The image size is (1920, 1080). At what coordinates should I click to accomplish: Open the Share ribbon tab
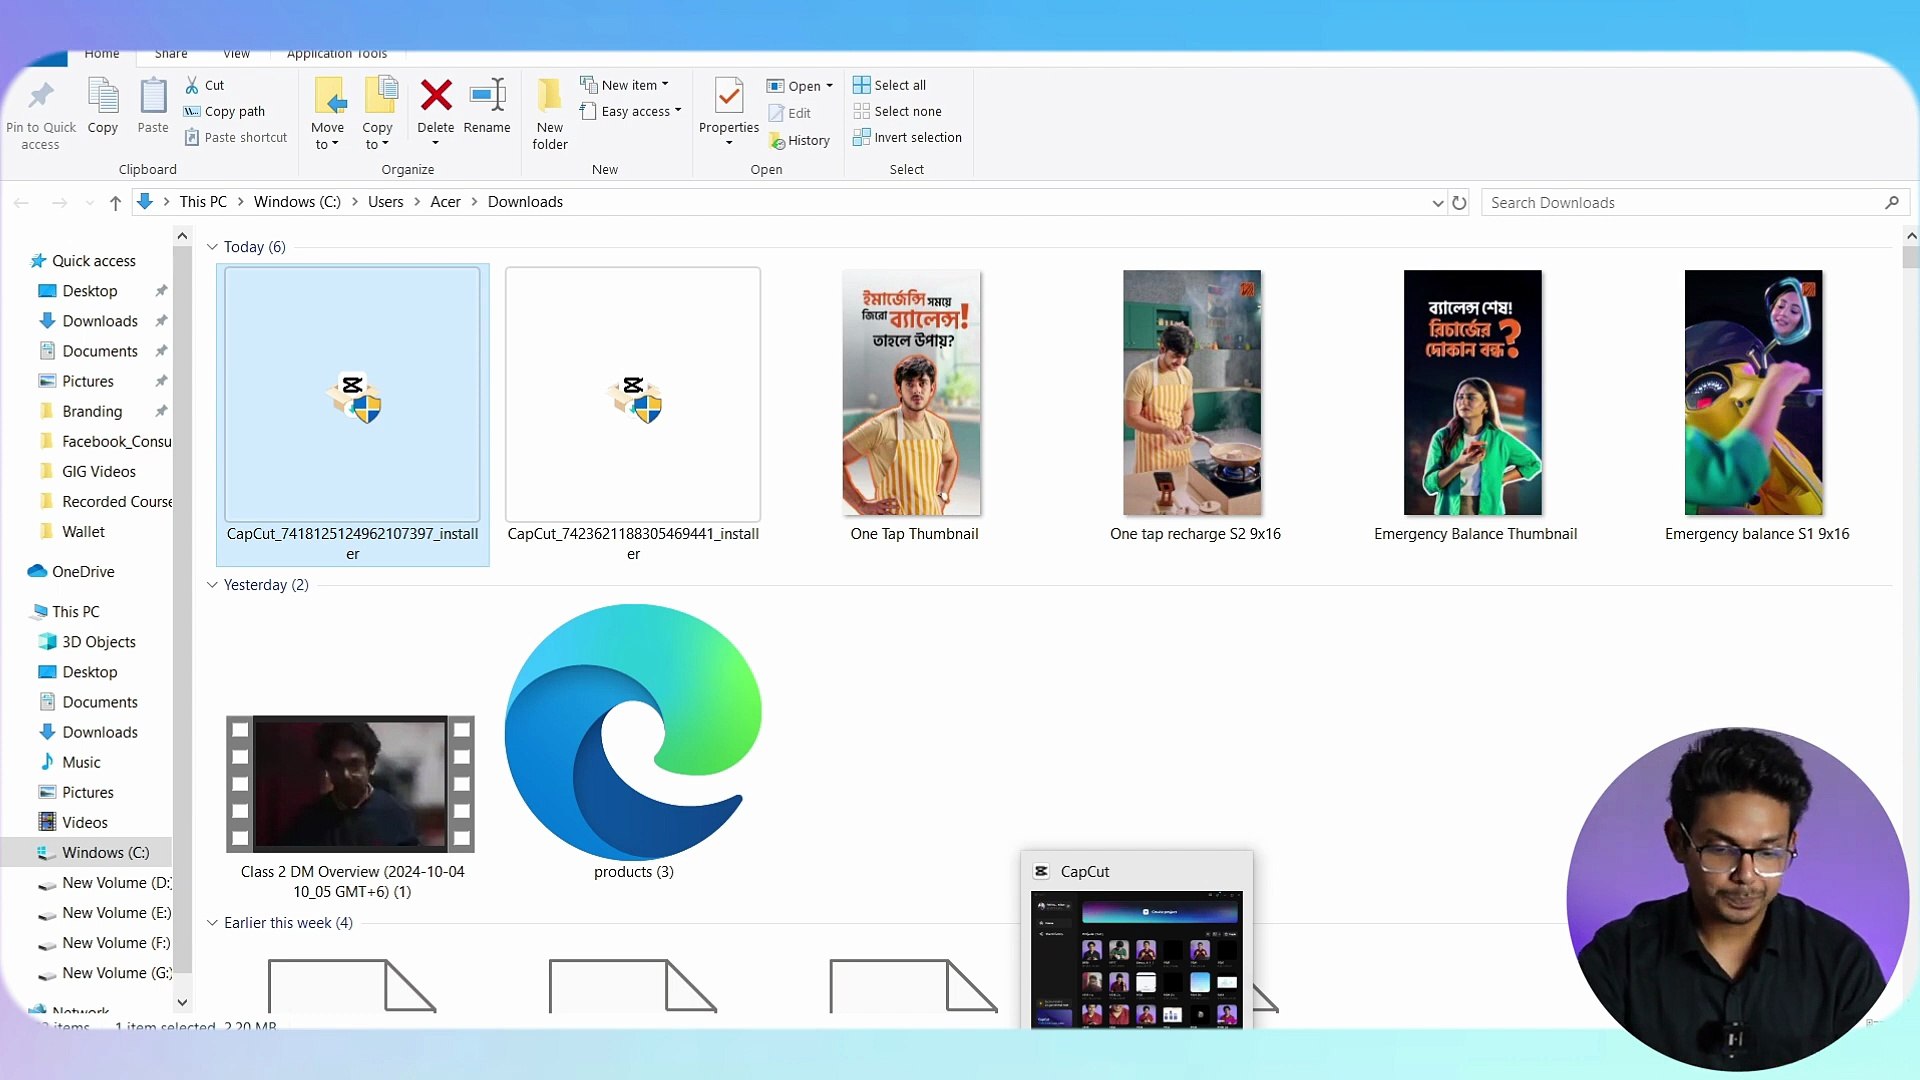tap(170, 53)
